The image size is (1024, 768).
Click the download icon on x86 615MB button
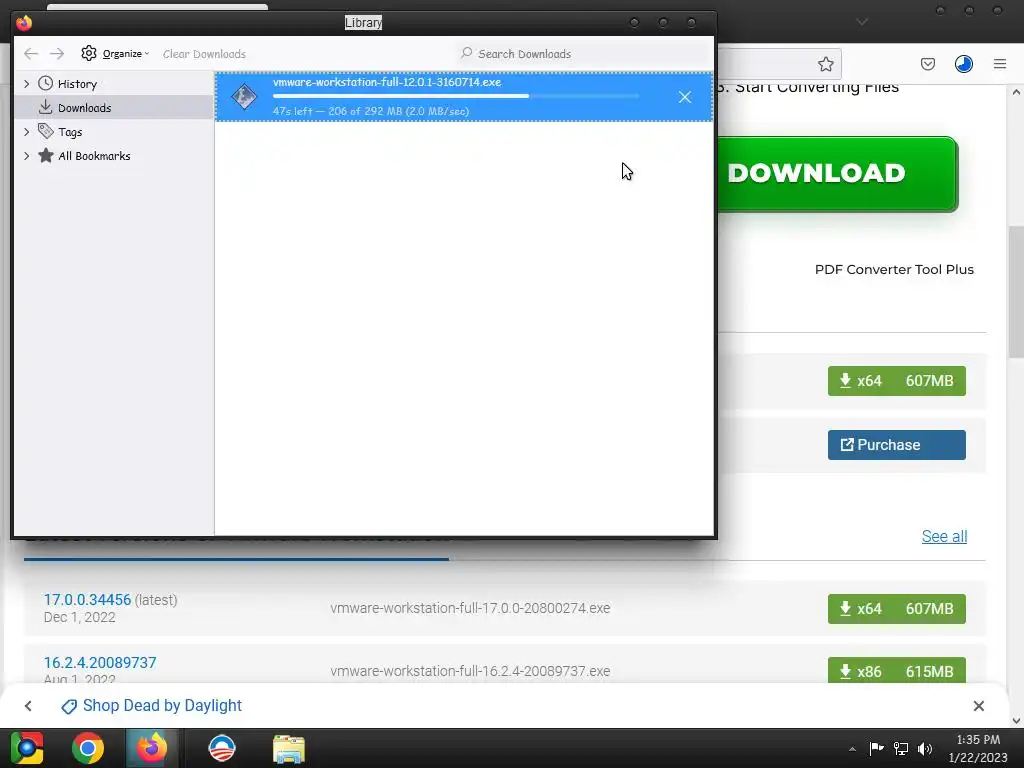coord(845,671)
